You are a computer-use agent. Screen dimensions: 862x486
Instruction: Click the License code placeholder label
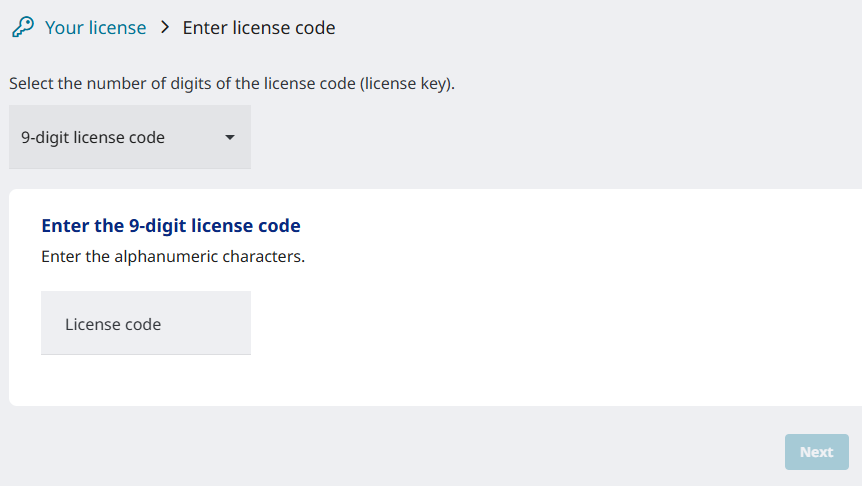pos(113,324)
